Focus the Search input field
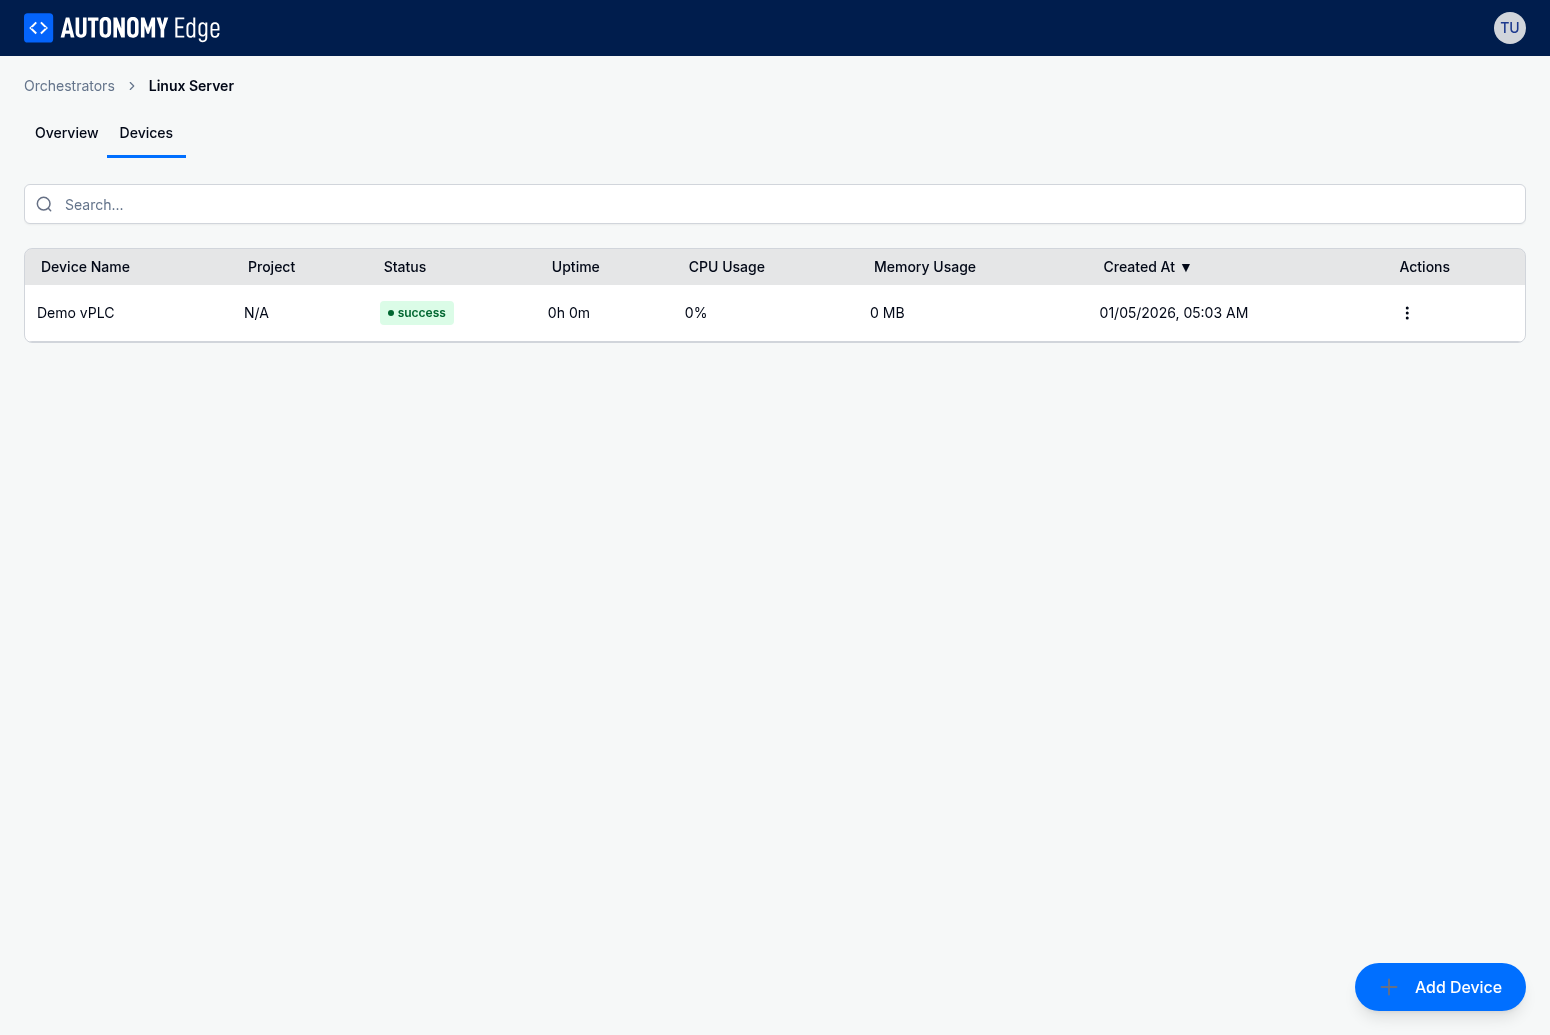This screenshot has width=1550, height=1035. coord(775,204)
